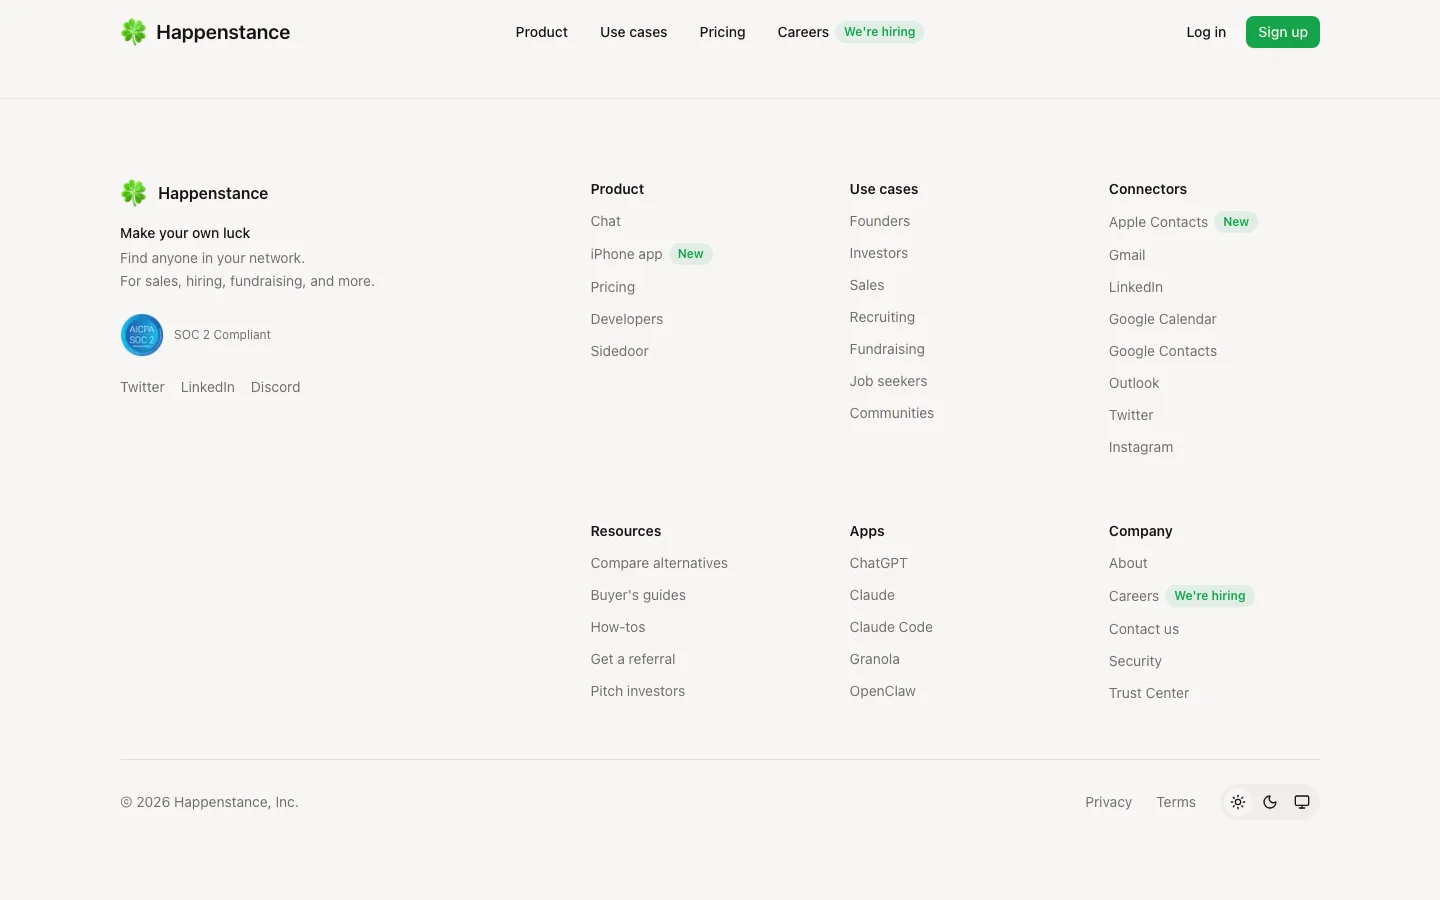The height and width of the screenshot is (900, 1440).
Task: Click the footer We're hiring badge
Action: click(1210, 596)
